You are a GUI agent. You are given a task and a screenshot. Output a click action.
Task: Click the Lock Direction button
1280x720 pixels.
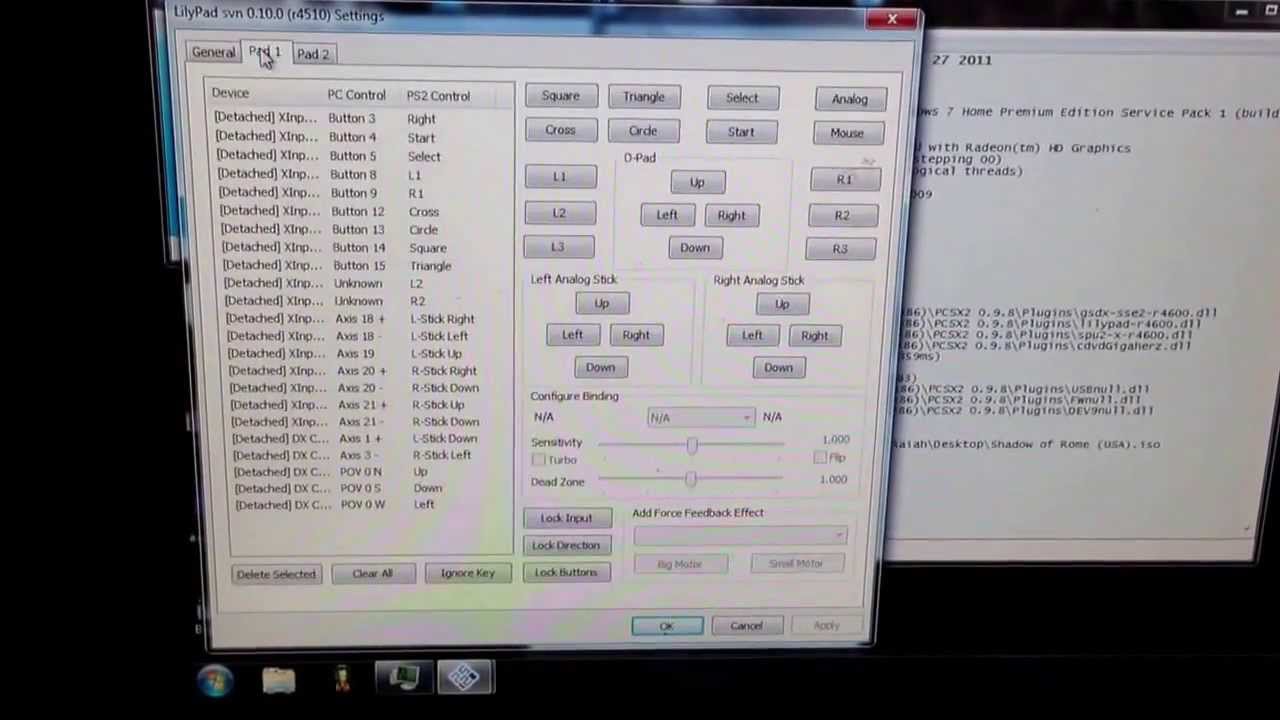coord(566,545)
